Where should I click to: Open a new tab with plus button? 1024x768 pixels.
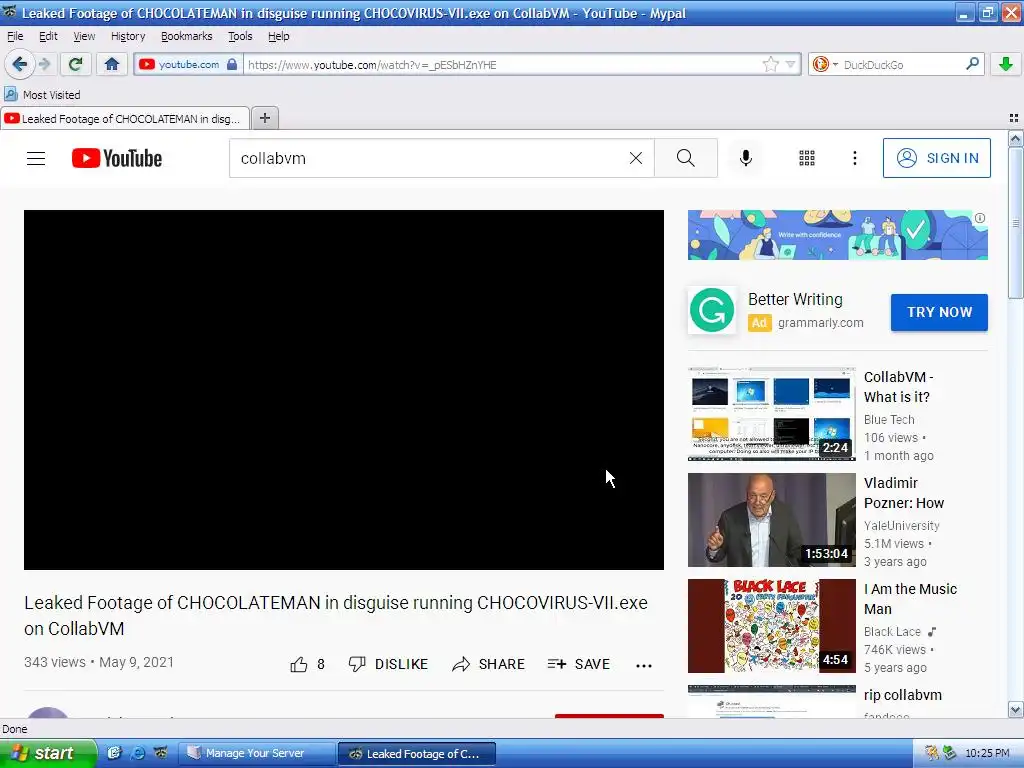click(264, 118)
